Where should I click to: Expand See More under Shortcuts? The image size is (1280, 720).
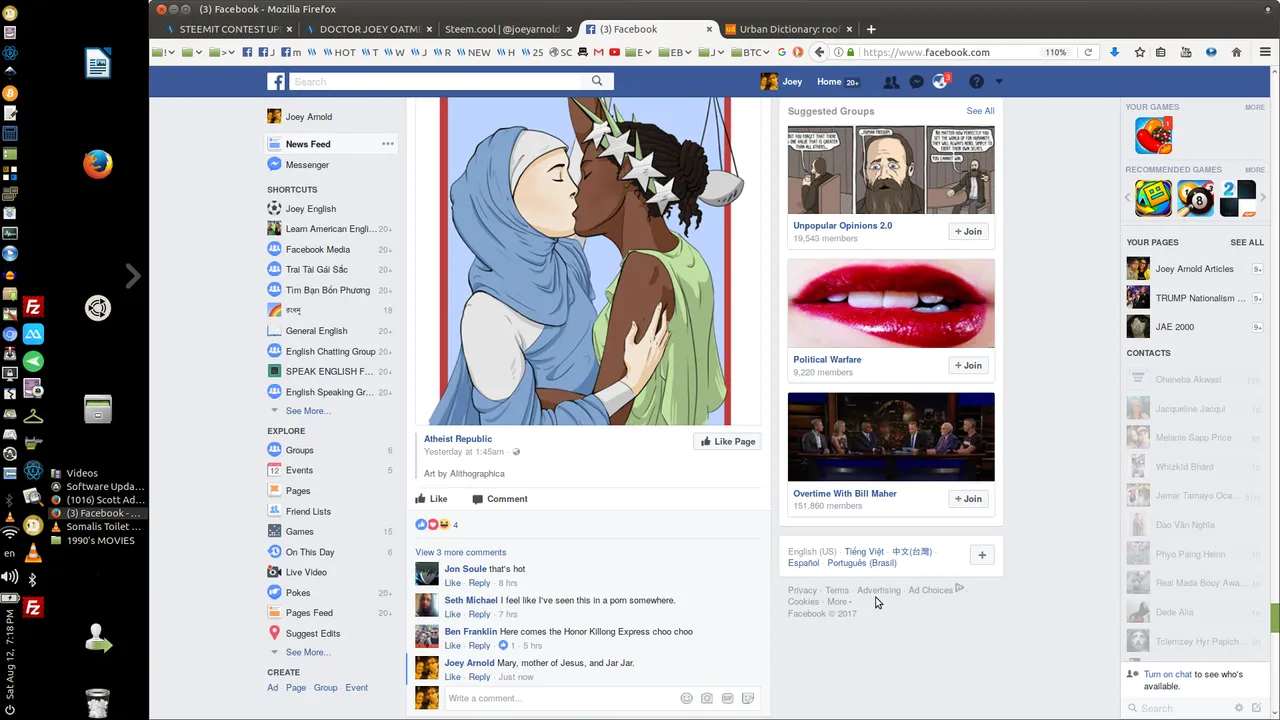308,411
